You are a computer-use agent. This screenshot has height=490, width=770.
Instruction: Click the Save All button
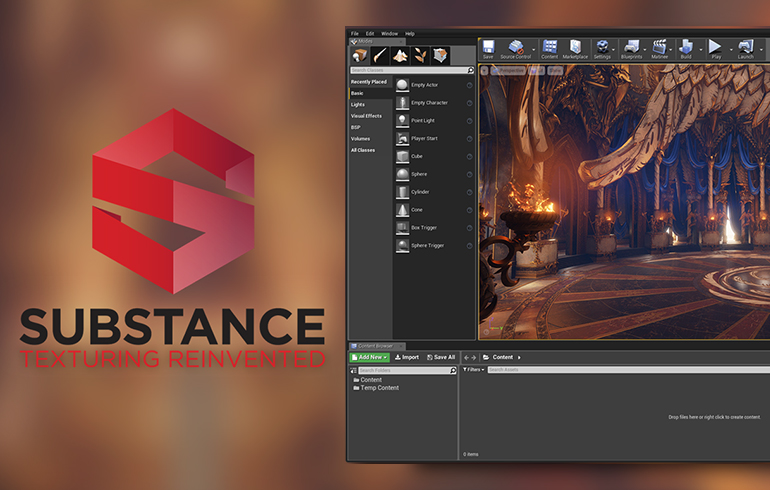click(441, 357)
